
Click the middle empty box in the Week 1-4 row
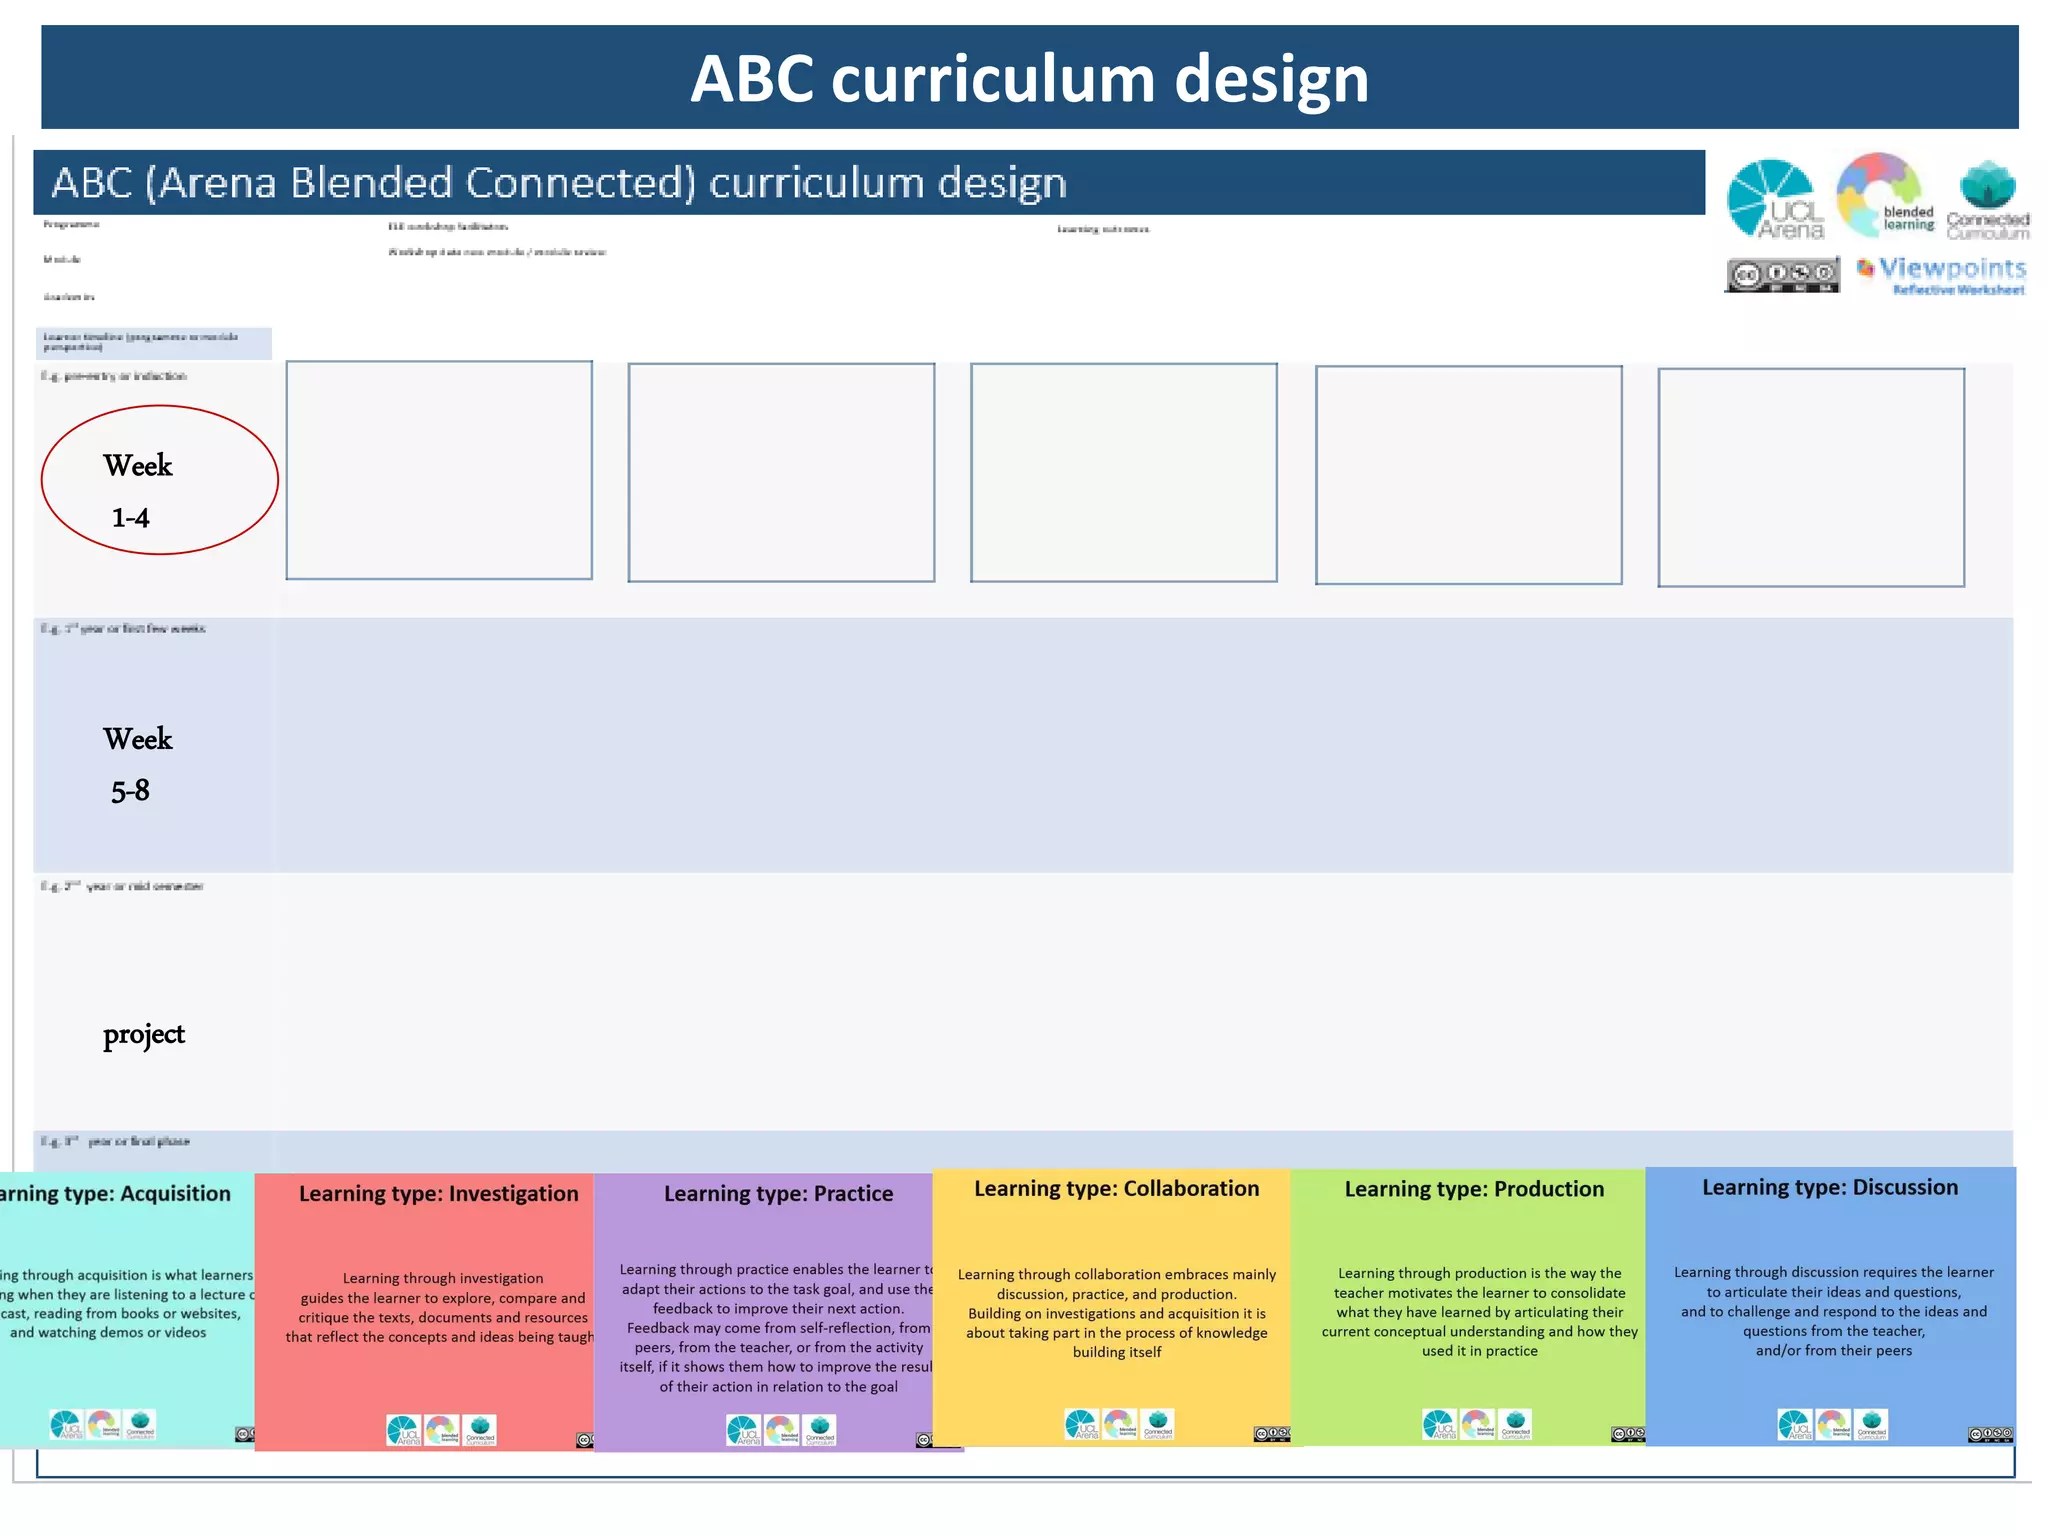click(1123, 472)
